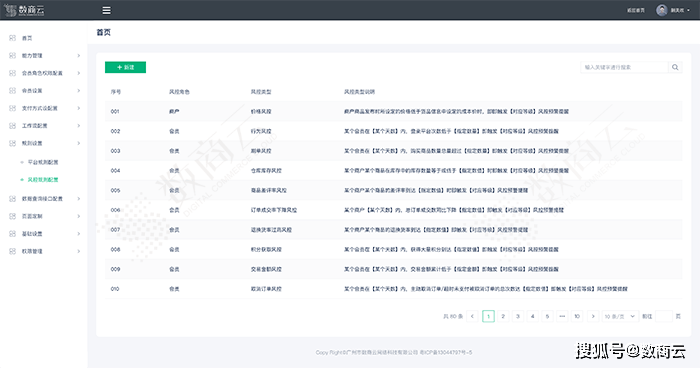Select 风控规则配置 submenu item
This screenshot has height=368, width=700.
coord(43,180)
